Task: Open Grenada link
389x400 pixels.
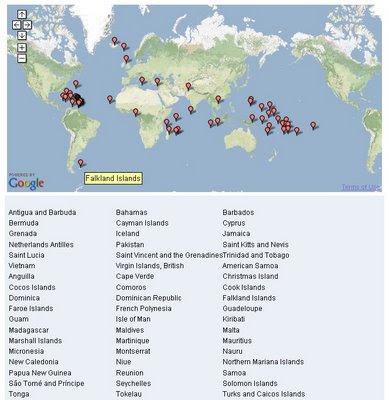Action: point(23,234)
